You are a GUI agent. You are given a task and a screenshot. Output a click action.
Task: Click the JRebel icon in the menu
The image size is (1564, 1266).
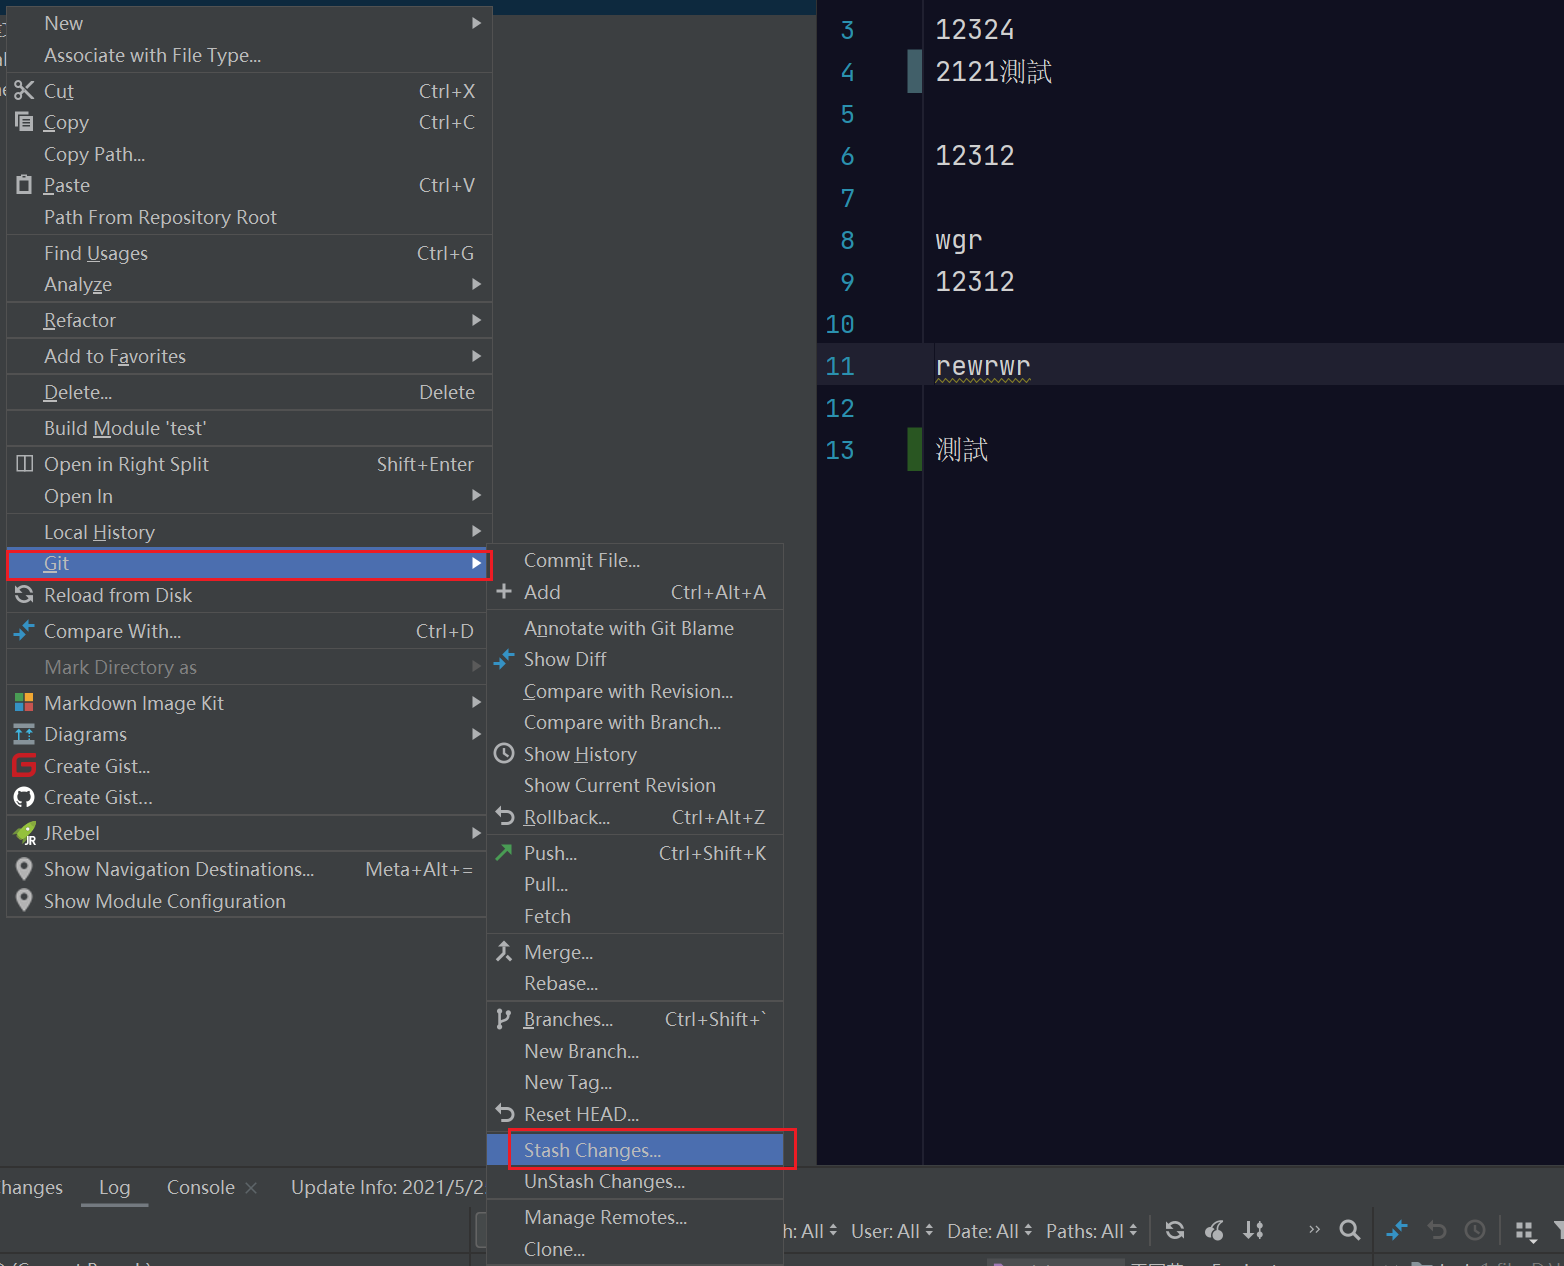tap(23, 832)
